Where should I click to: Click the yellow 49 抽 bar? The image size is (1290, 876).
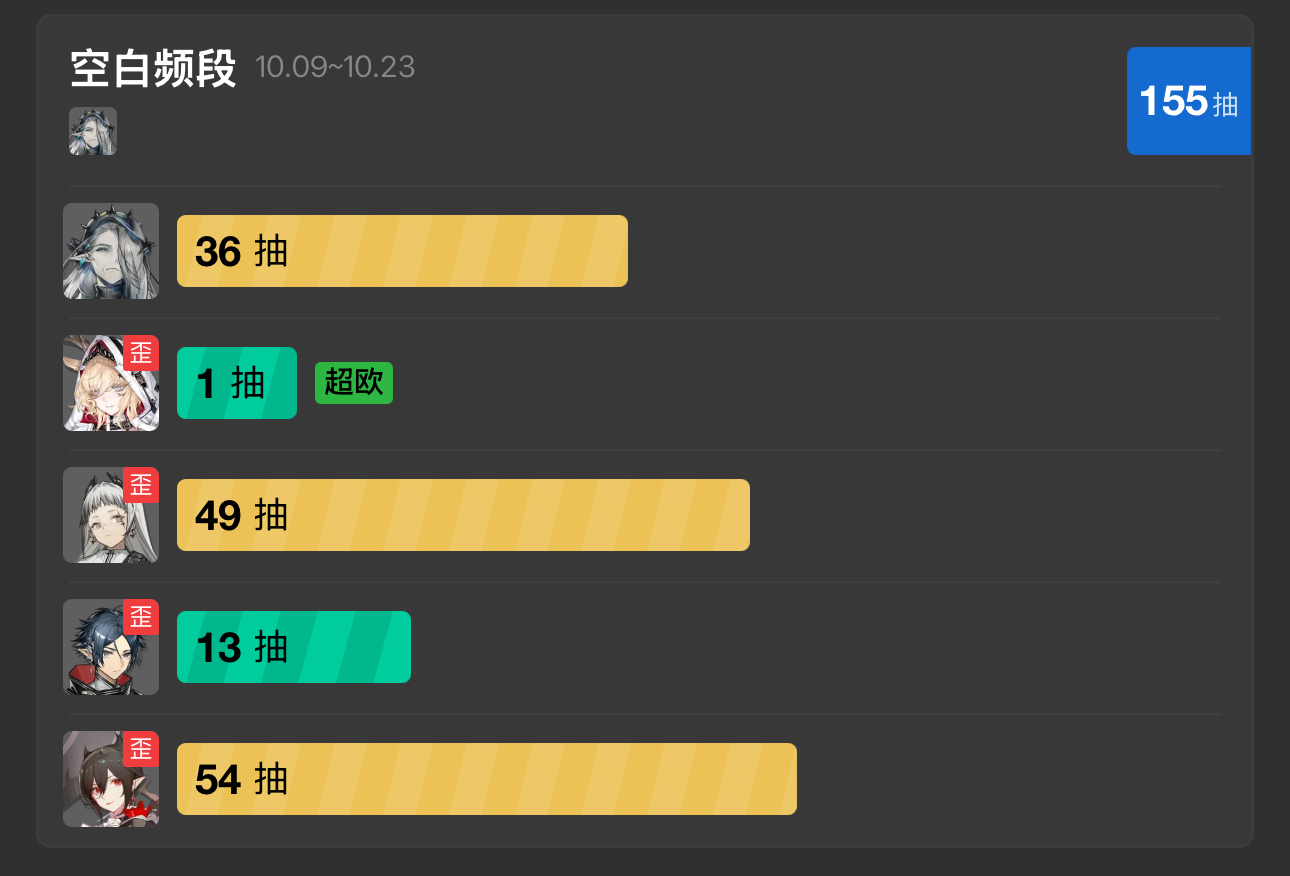click(463, 515)
